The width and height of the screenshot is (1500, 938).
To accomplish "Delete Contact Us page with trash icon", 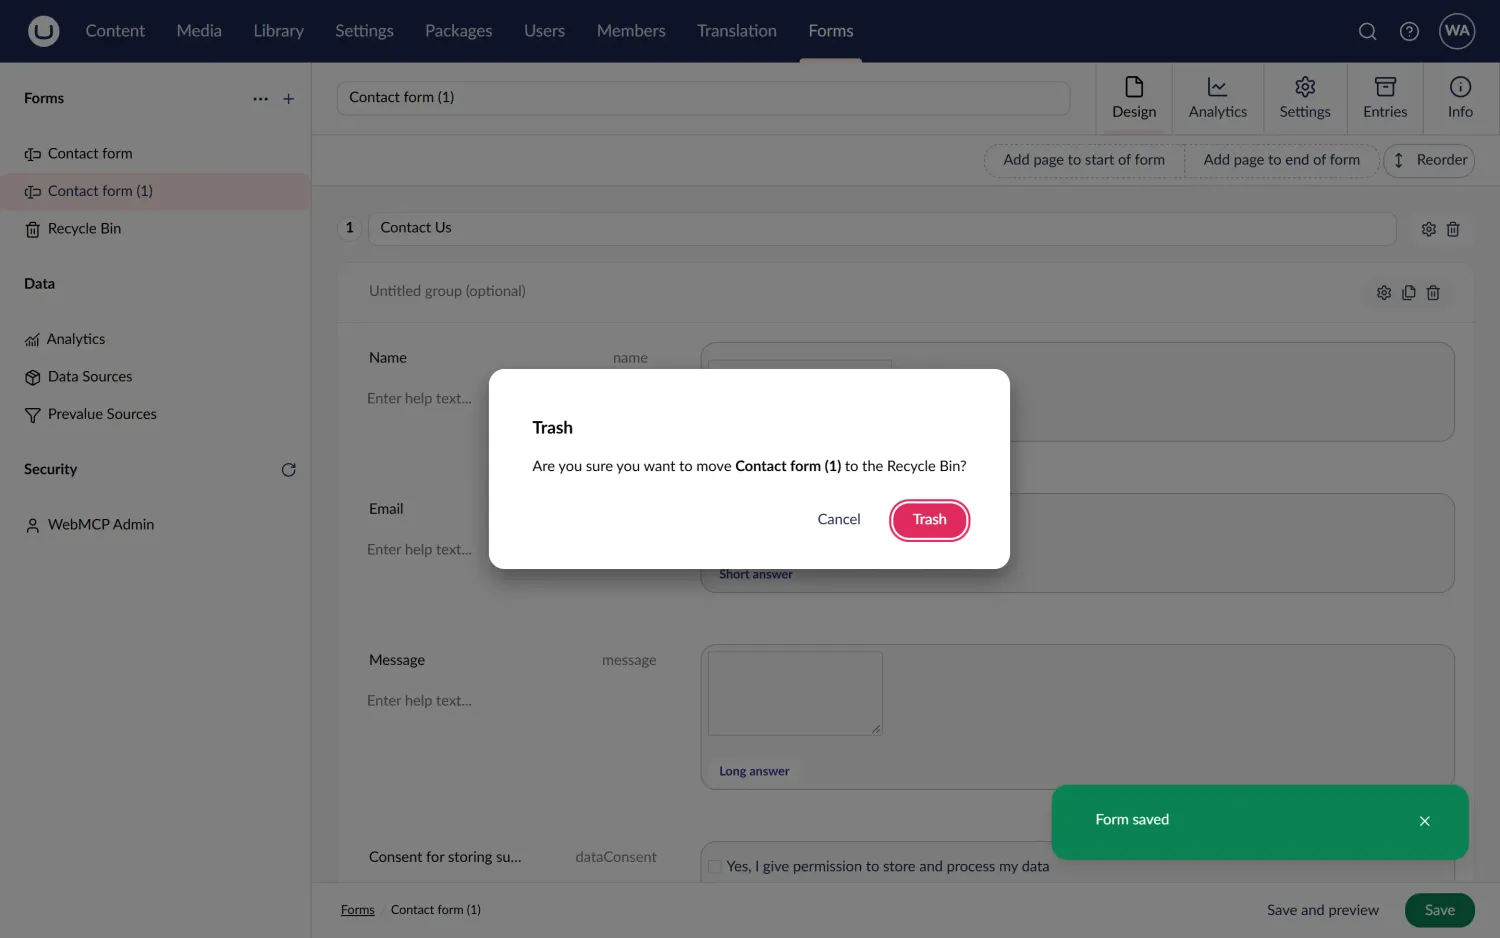I will 1453,229.
